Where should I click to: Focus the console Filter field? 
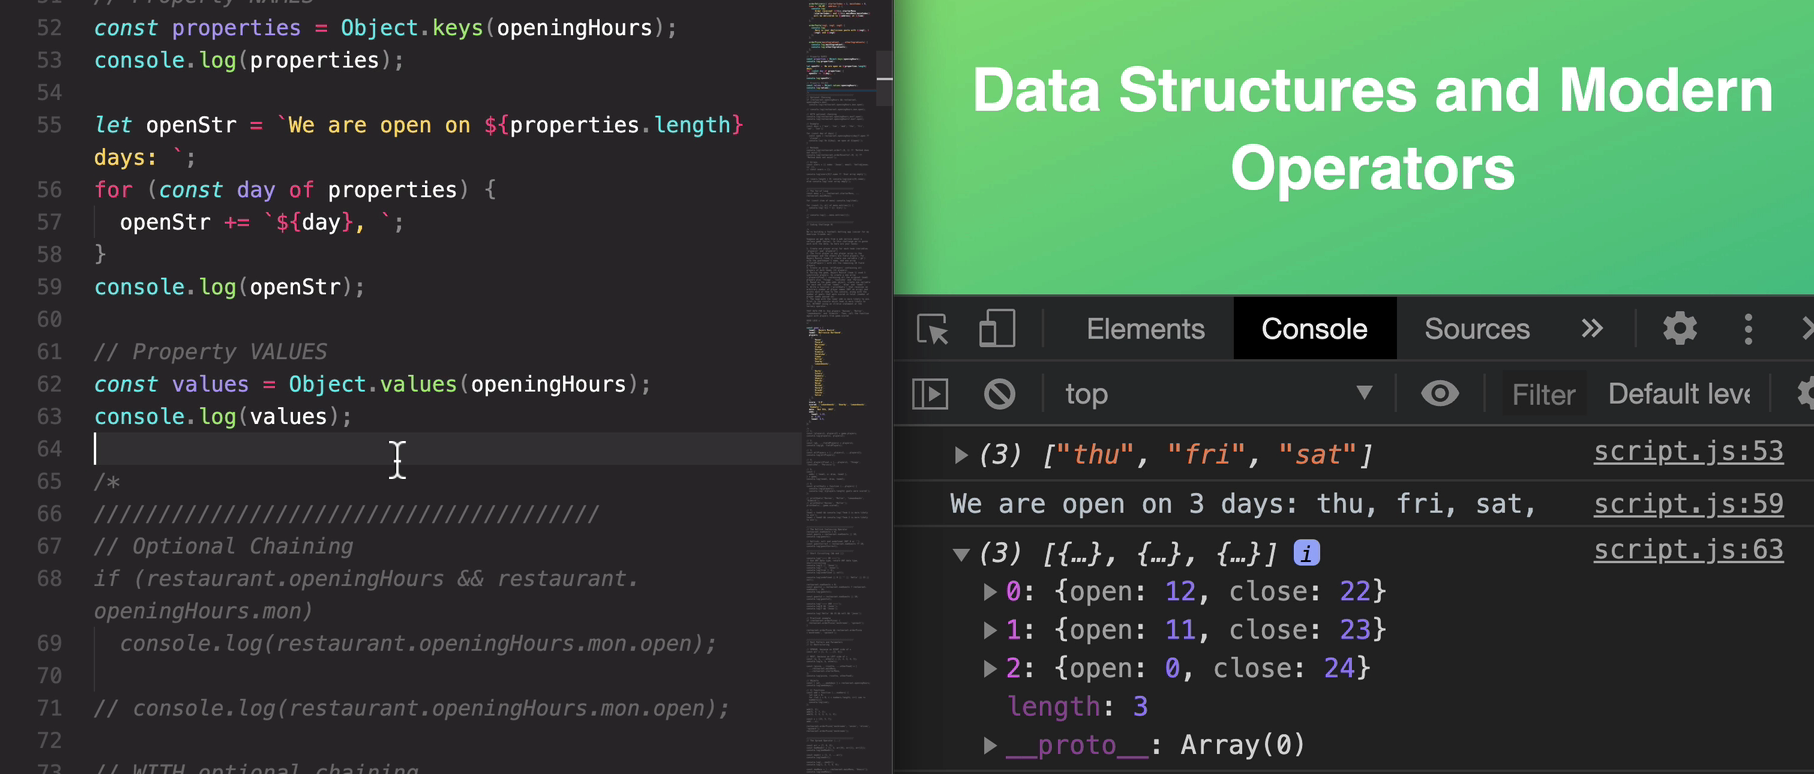[x=1543, y=394]
